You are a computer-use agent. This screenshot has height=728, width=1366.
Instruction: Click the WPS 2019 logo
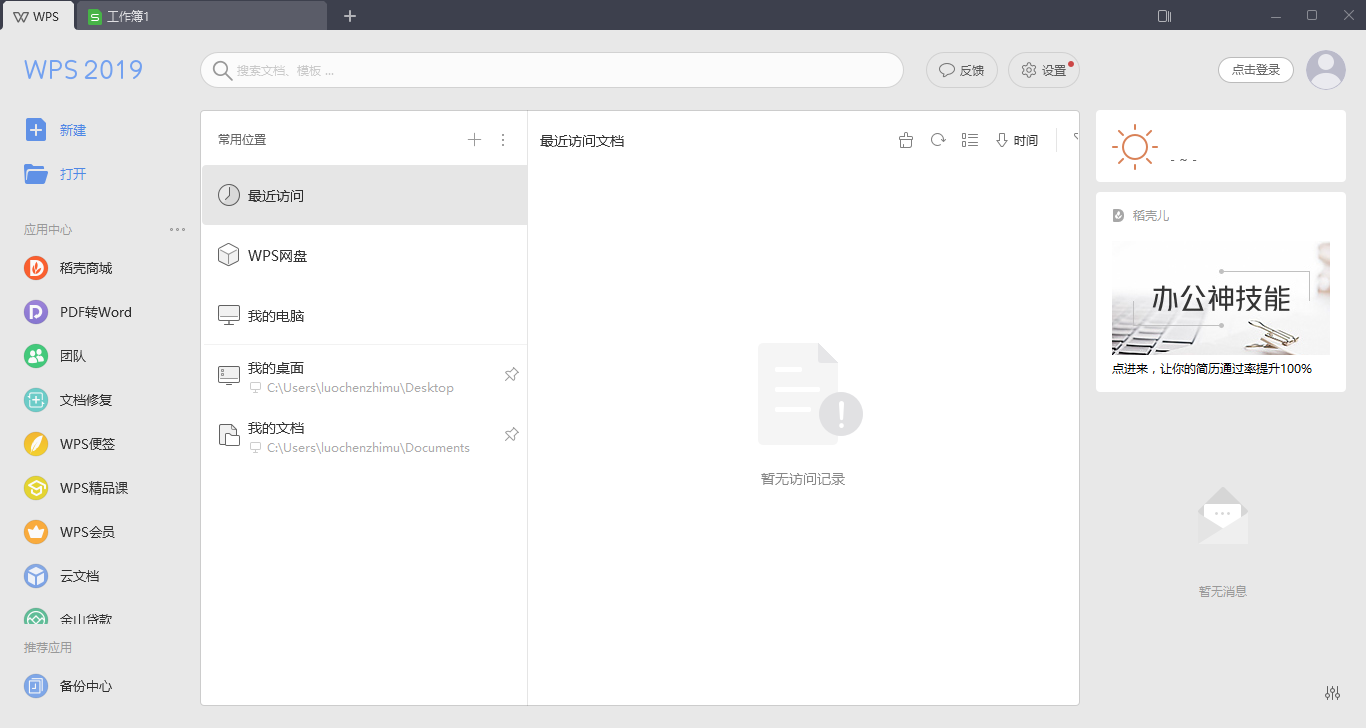tap(84, 70)
